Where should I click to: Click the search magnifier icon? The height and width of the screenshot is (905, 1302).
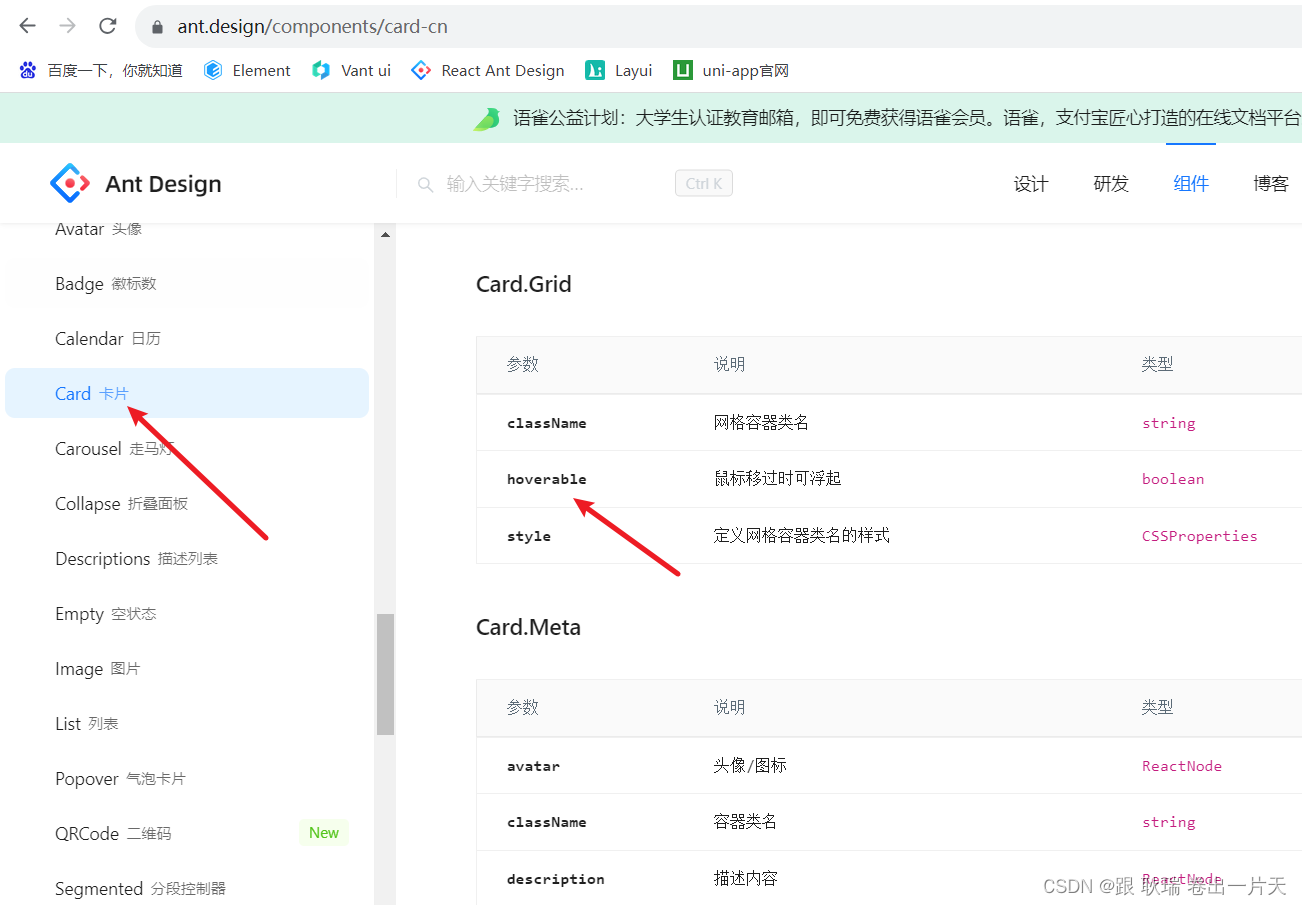pos(425,184)
